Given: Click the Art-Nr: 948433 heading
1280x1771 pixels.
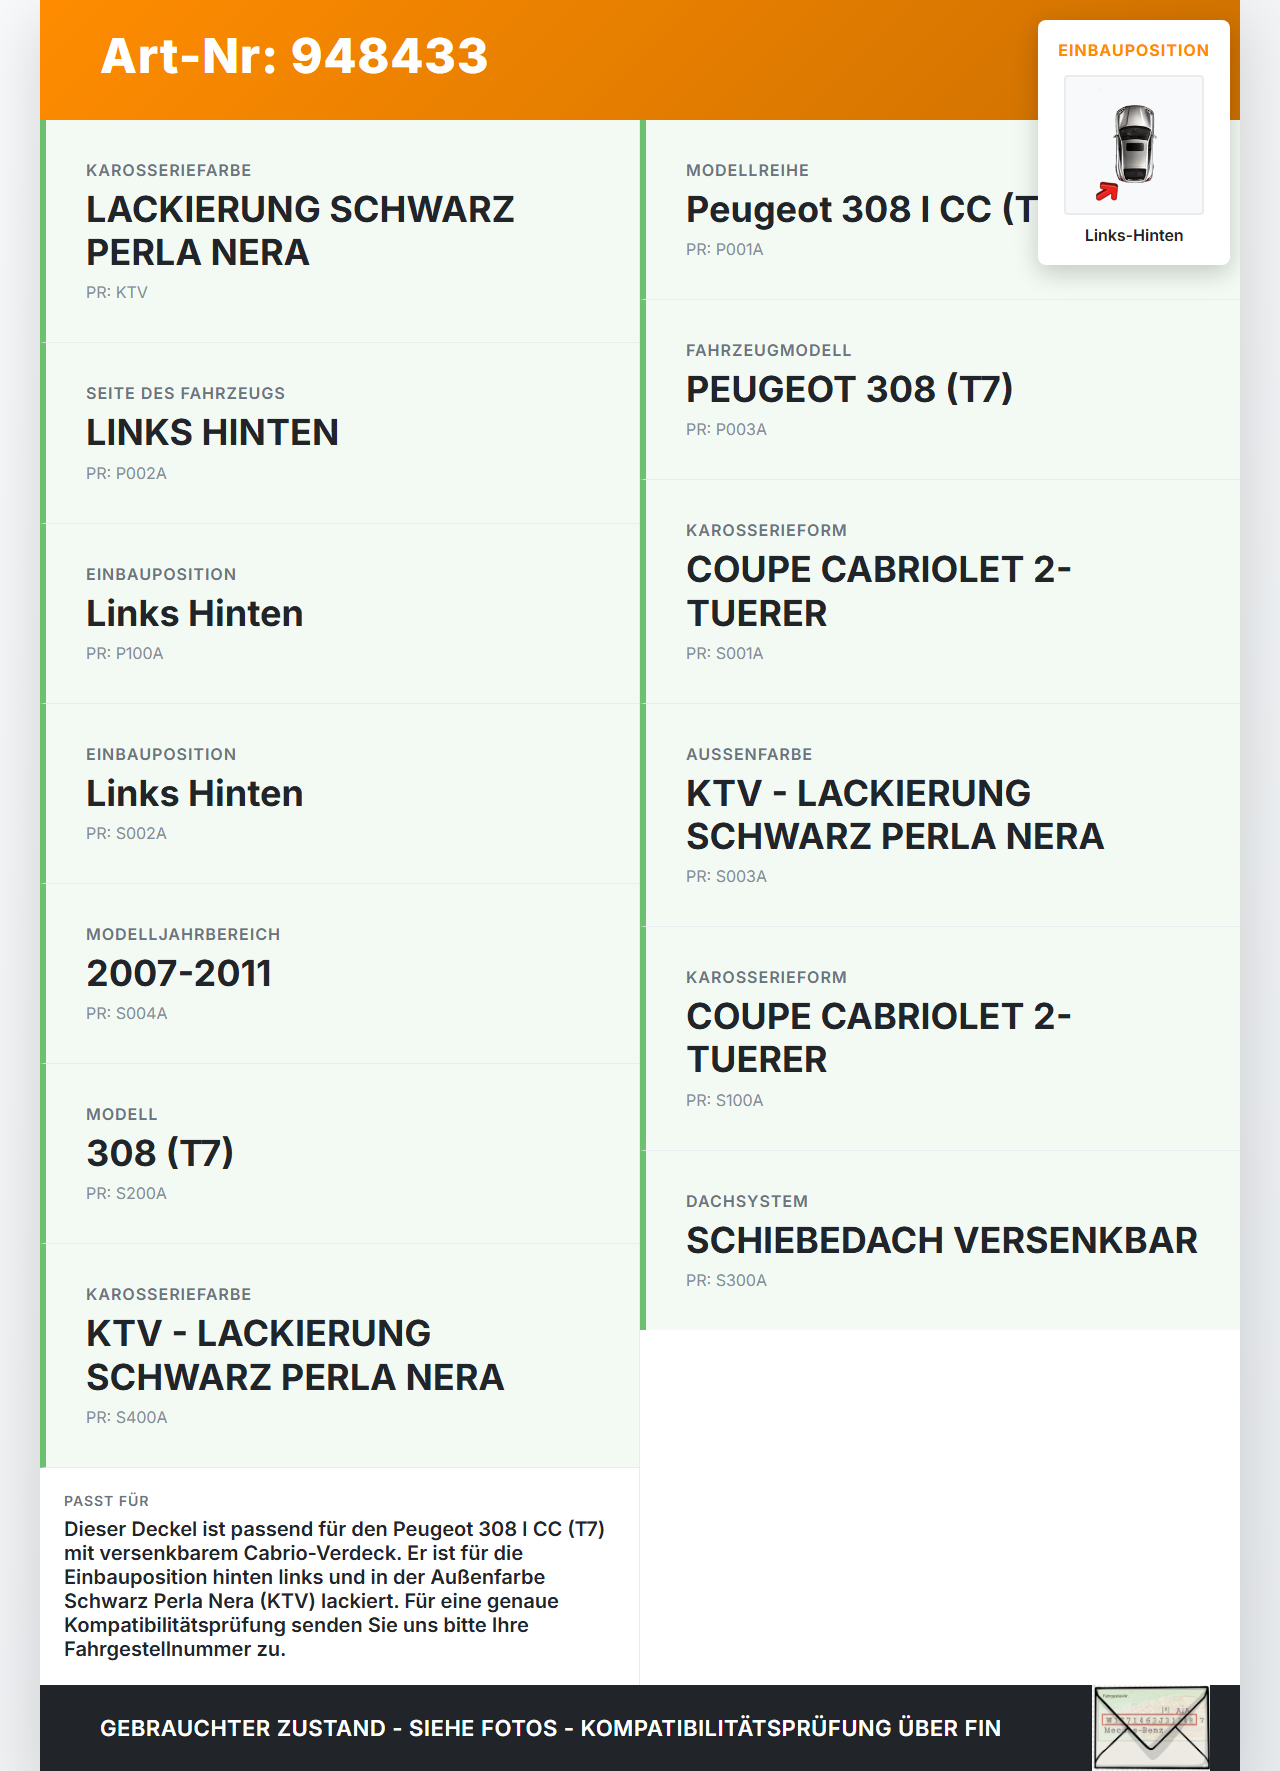Looking at the screenshot, I should coord(294,56).
